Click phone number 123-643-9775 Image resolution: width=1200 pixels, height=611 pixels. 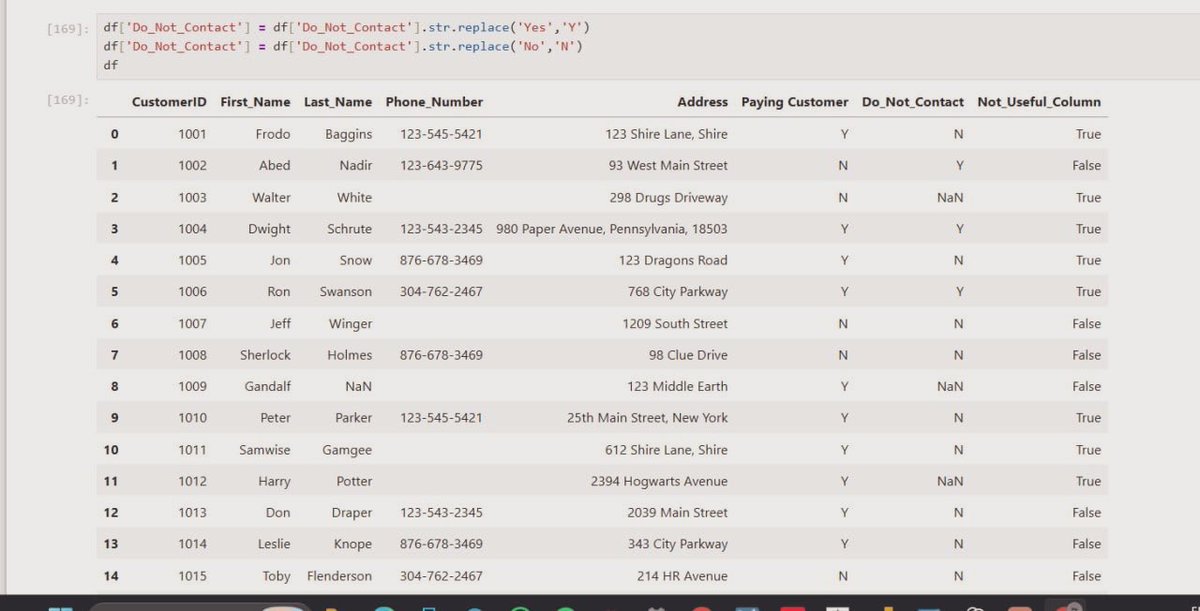pos(441,166)
